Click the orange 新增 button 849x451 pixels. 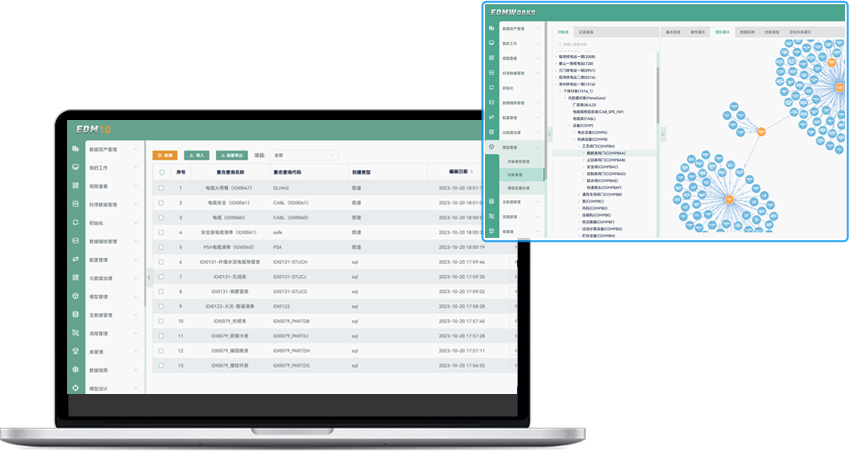(165, 155)
